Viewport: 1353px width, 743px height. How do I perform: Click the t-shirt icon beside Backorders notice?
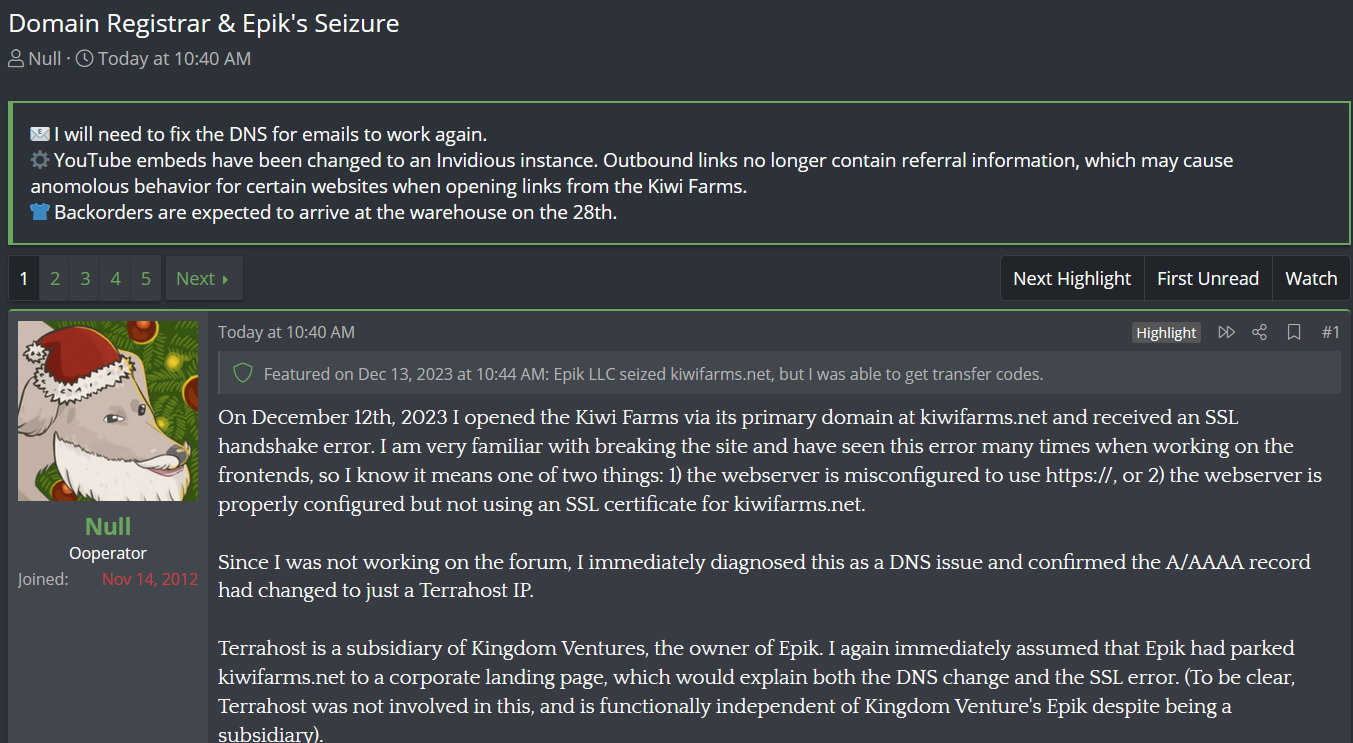click(40, 212)
